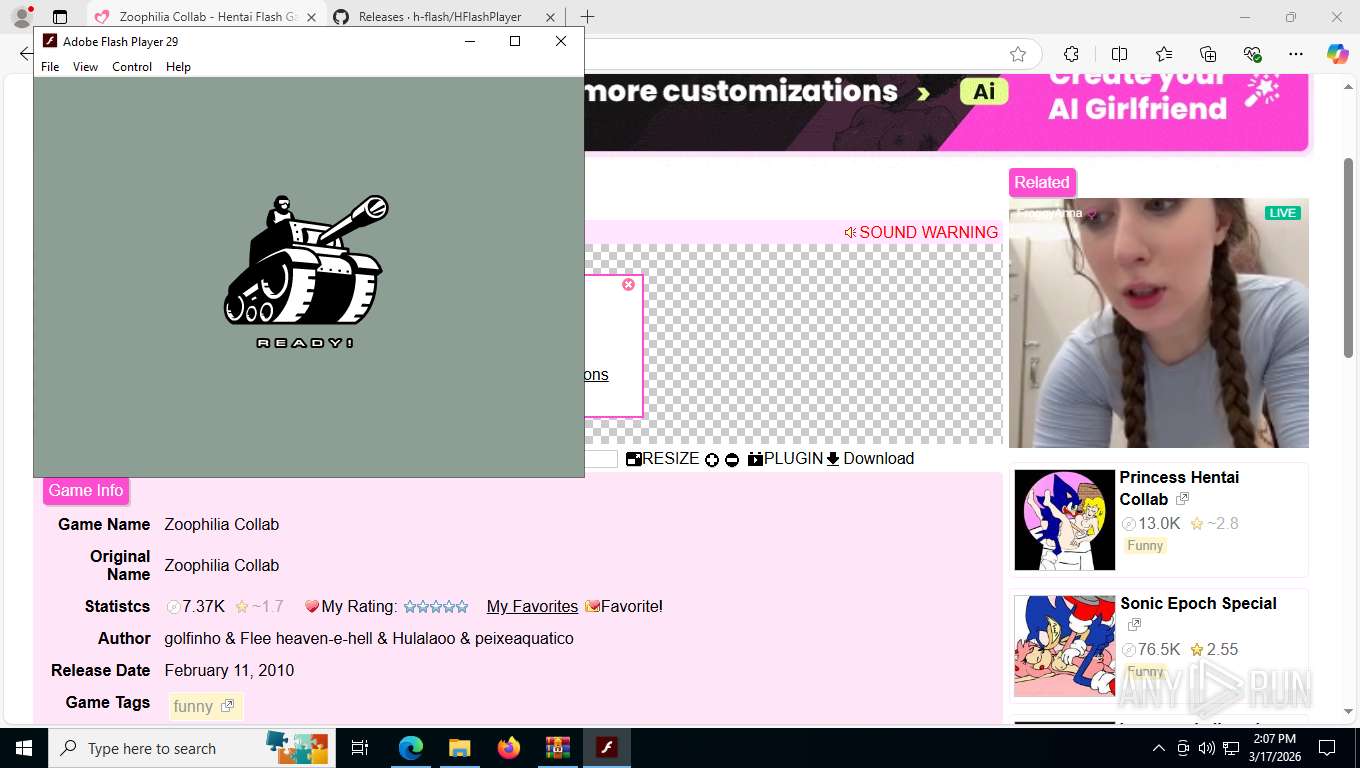Click the page vertical scrollbar
Screen dimensions: 1360x768
click(1348, 257)
